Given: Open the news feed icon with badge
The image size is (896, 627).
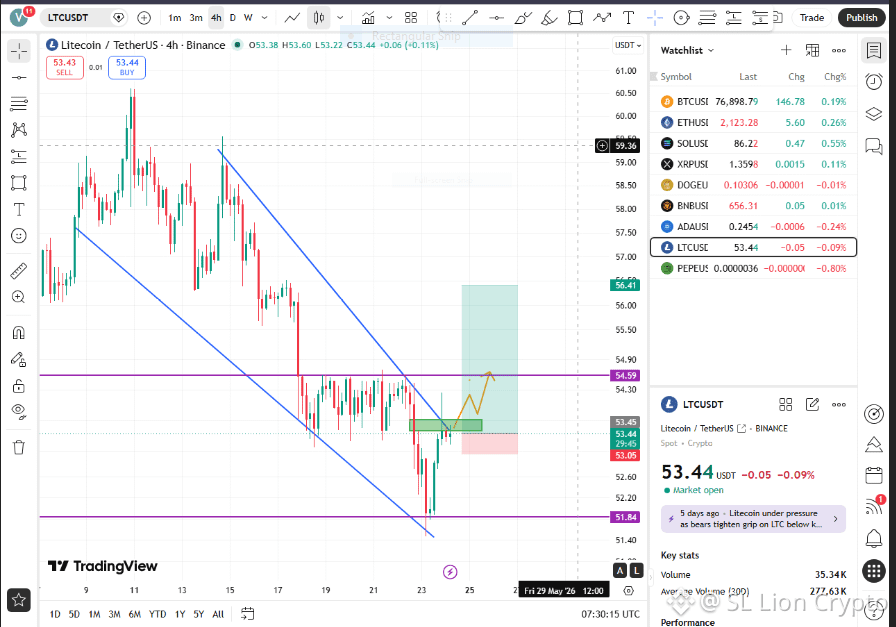Looking at the screenshot, I should pos(874,505).
